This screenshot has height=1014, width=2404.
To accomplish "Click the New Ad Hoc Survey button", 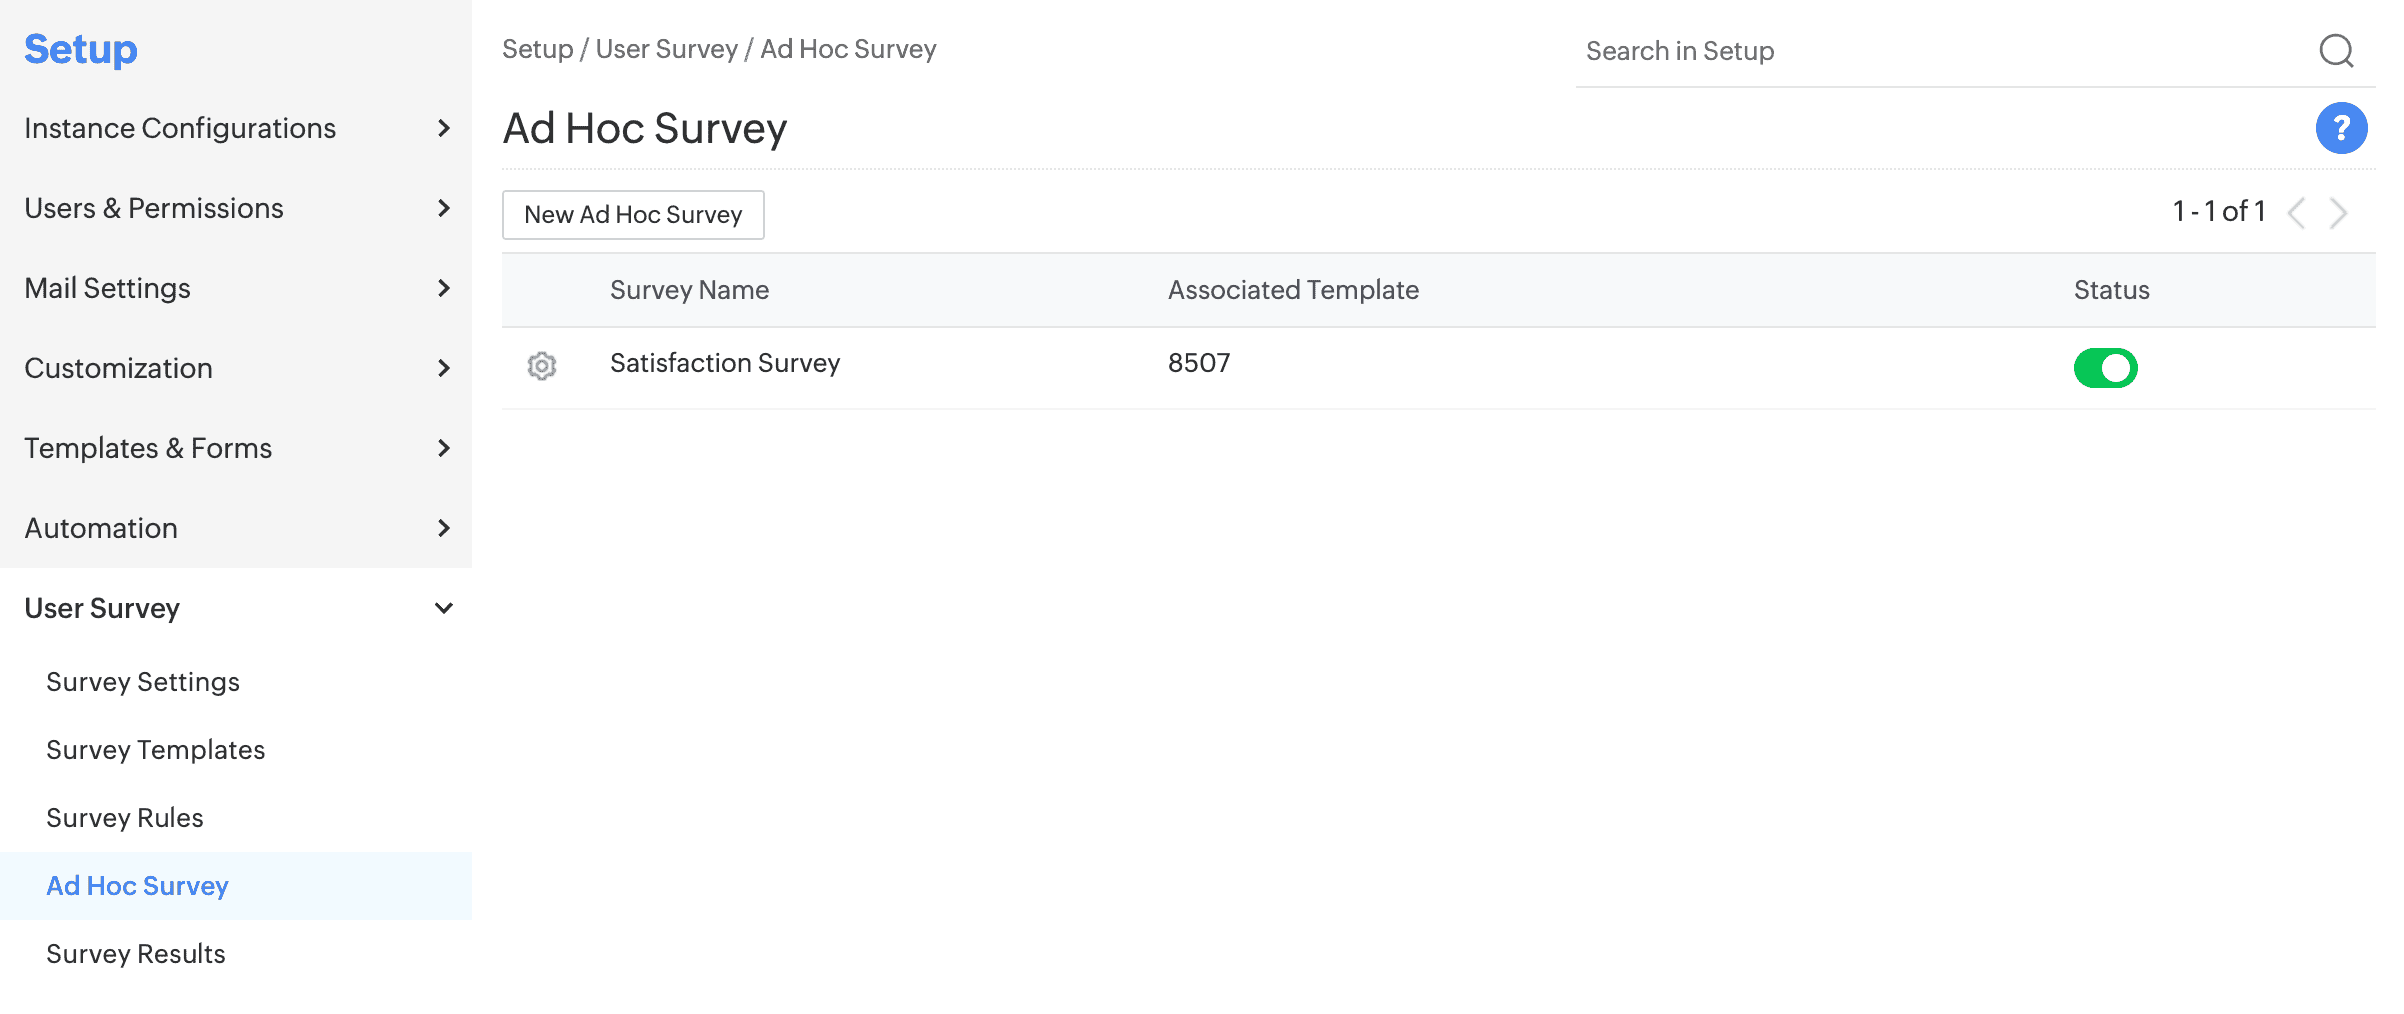I will pos(633,215).
